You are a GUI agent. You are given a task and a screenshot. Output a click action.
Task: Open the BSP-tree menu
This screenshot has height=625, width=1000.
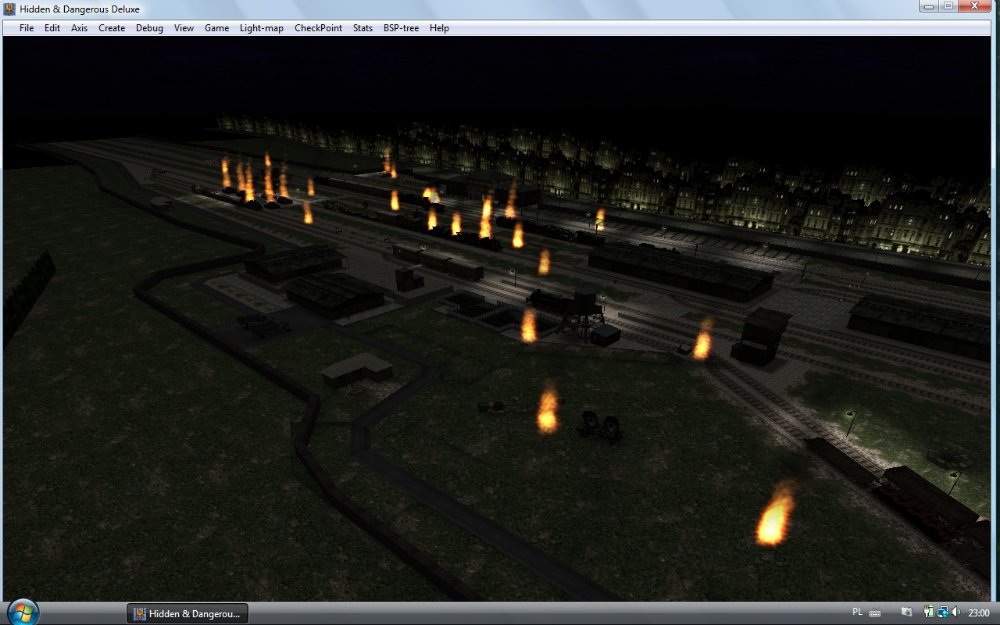(x=401, y=28)
